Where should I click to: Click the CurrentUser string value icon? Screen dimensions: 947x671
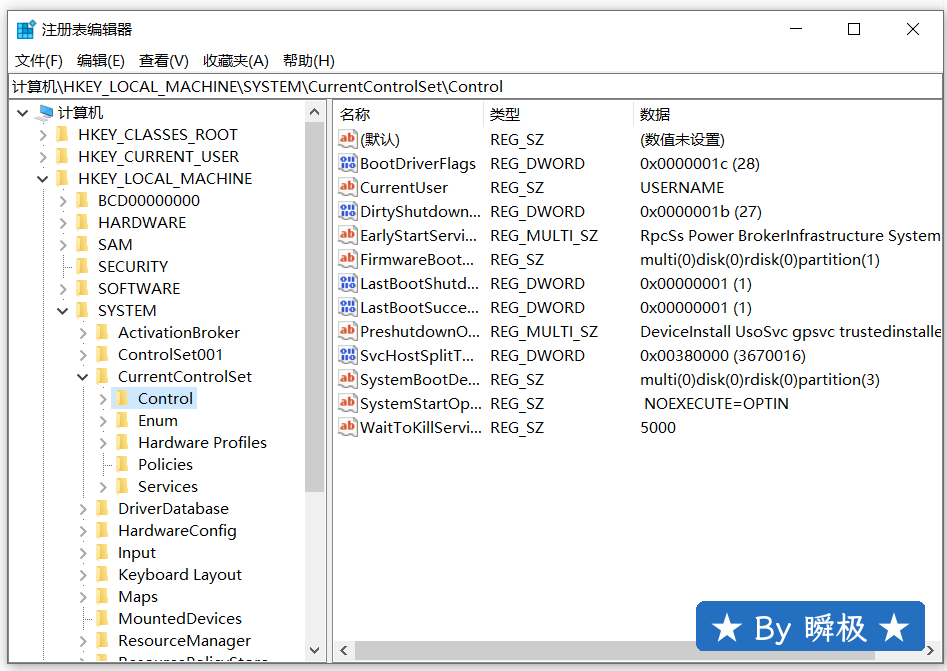(x=347, y=188)
